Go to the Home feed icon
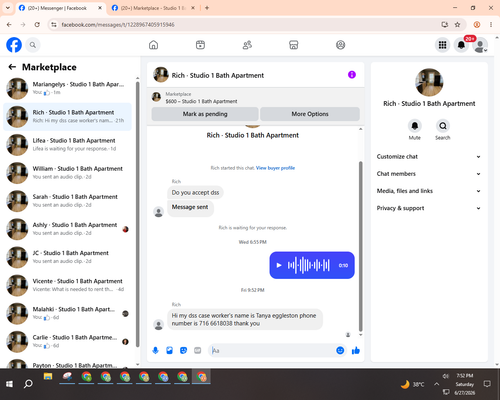500x400 pixels. (x=153, y=45)
